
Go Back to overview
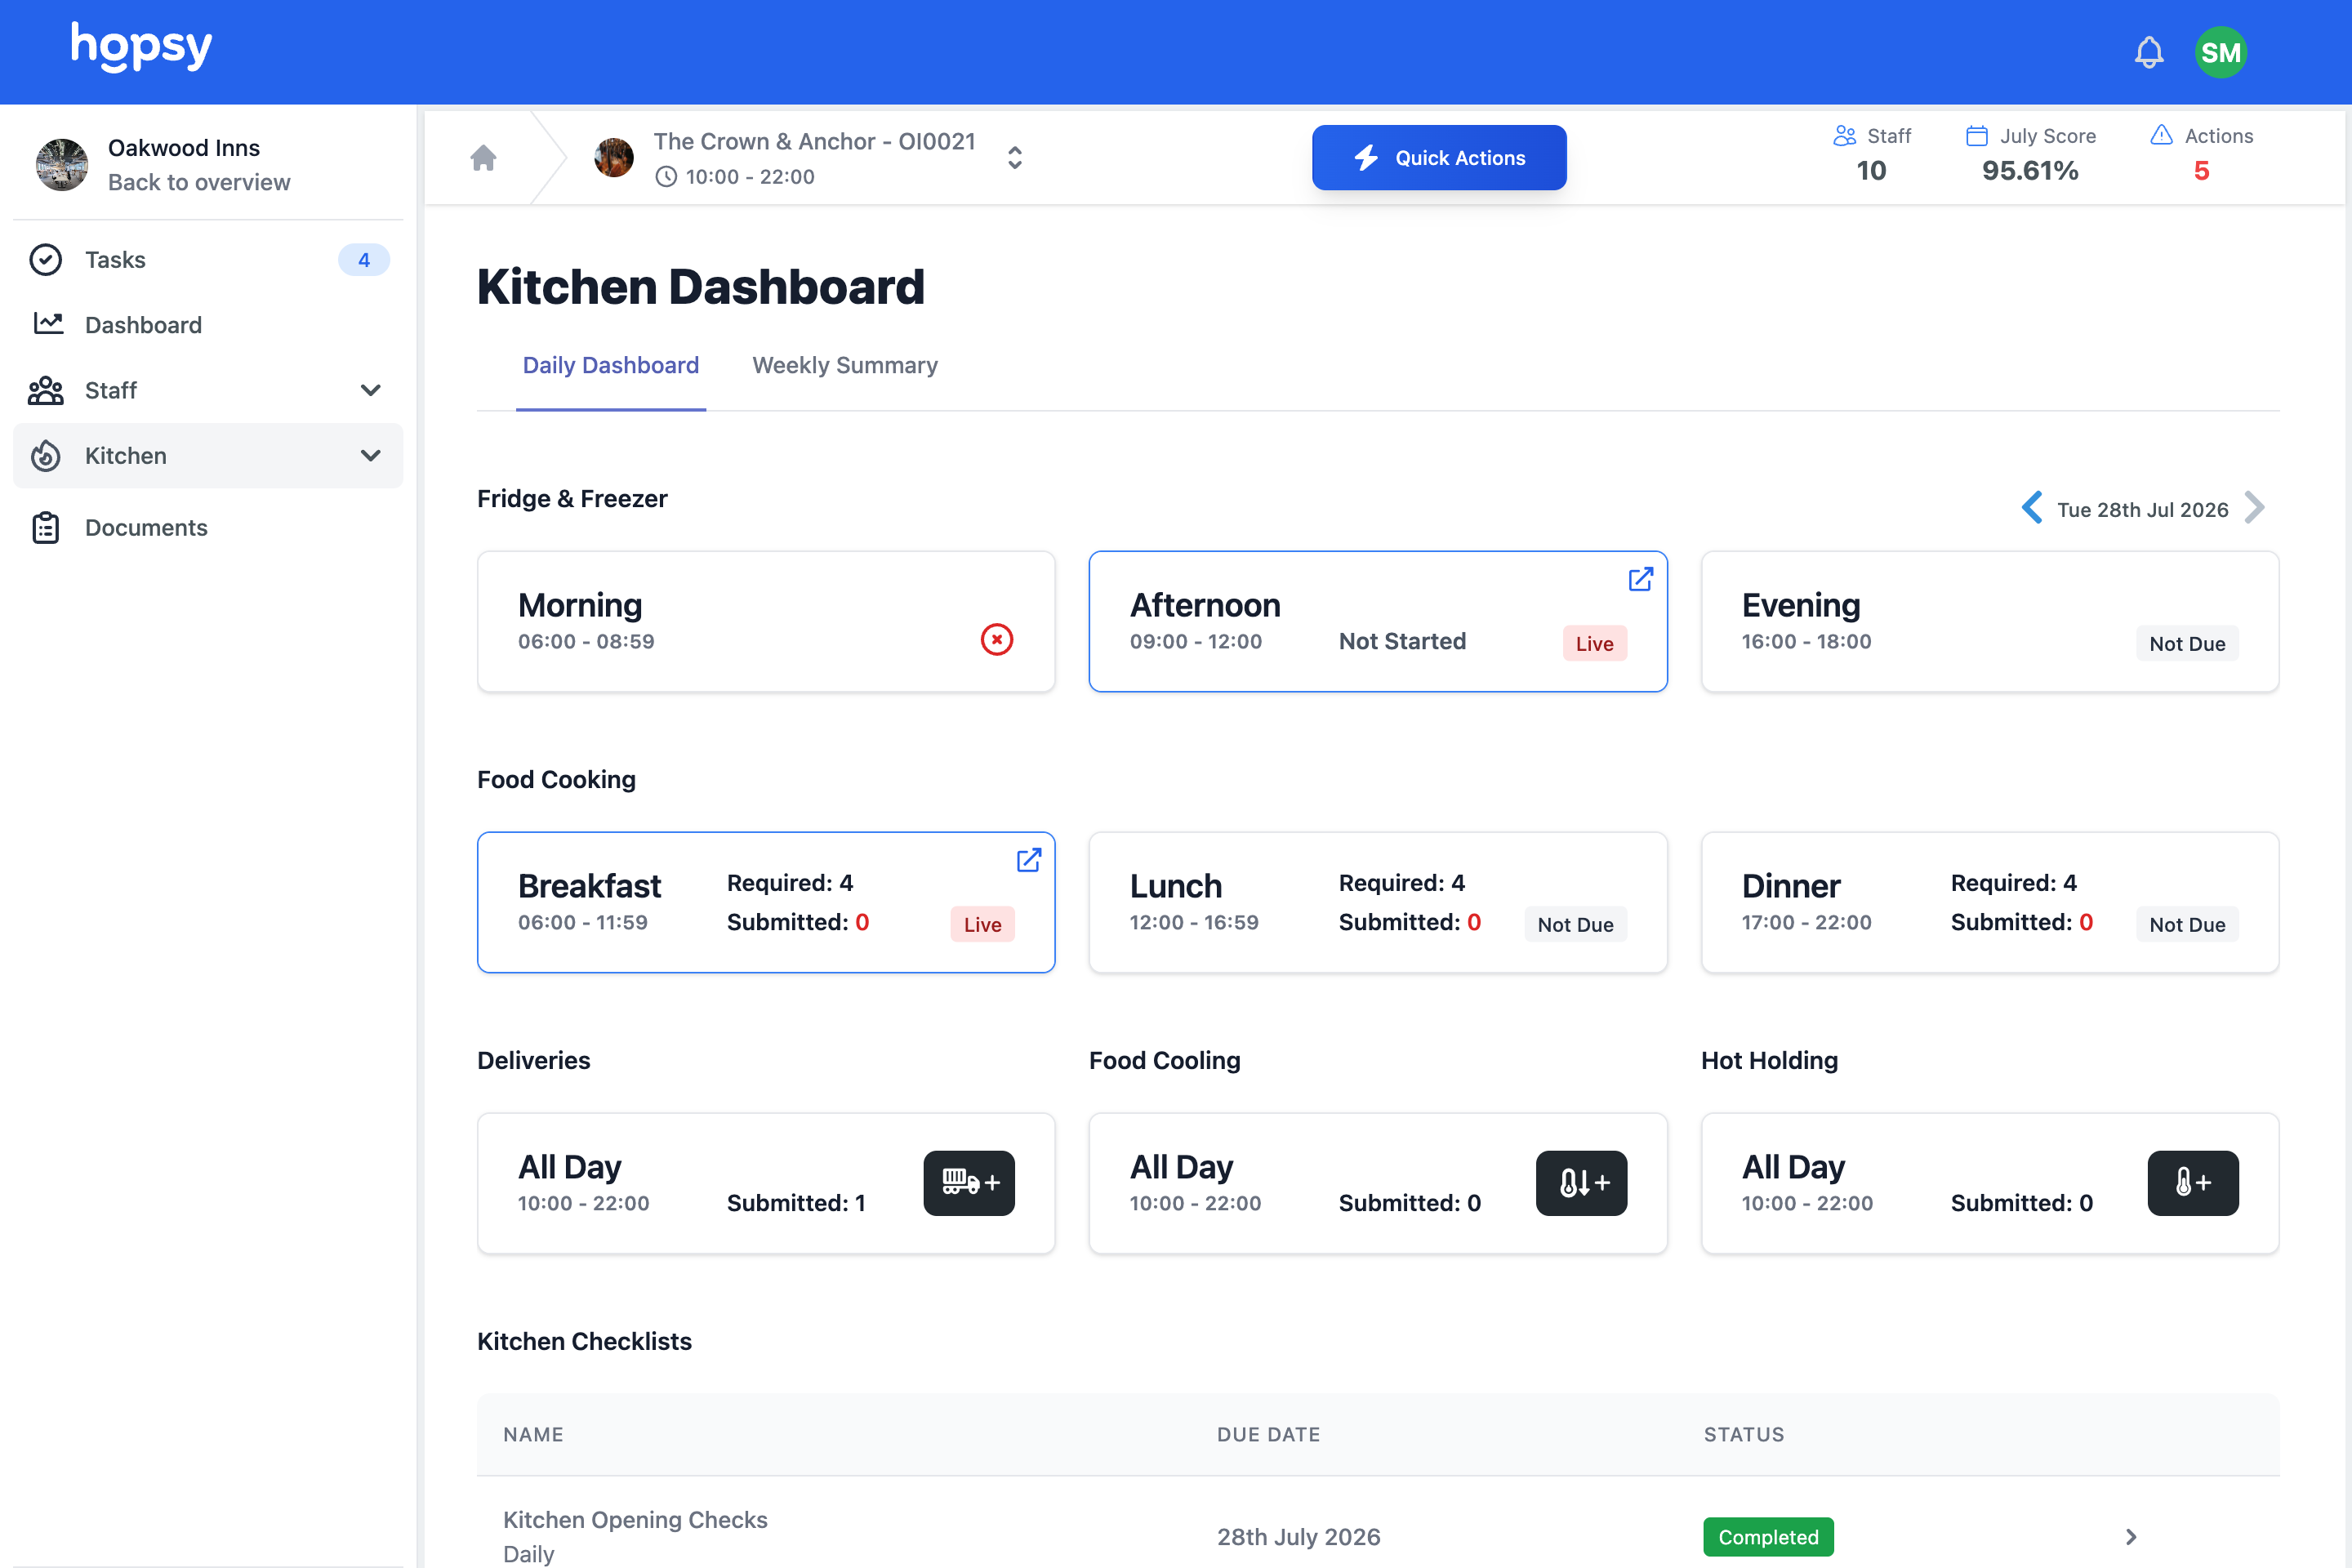pyautogui.click(x=199, y=182)
